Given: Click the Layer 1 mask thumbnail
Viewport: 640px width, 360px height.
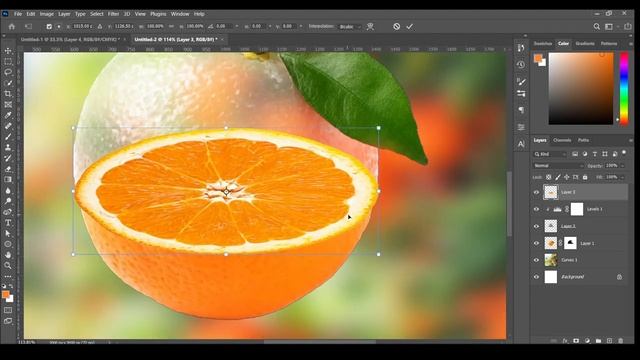Looking at the screenshot, I should click(570, 243).
